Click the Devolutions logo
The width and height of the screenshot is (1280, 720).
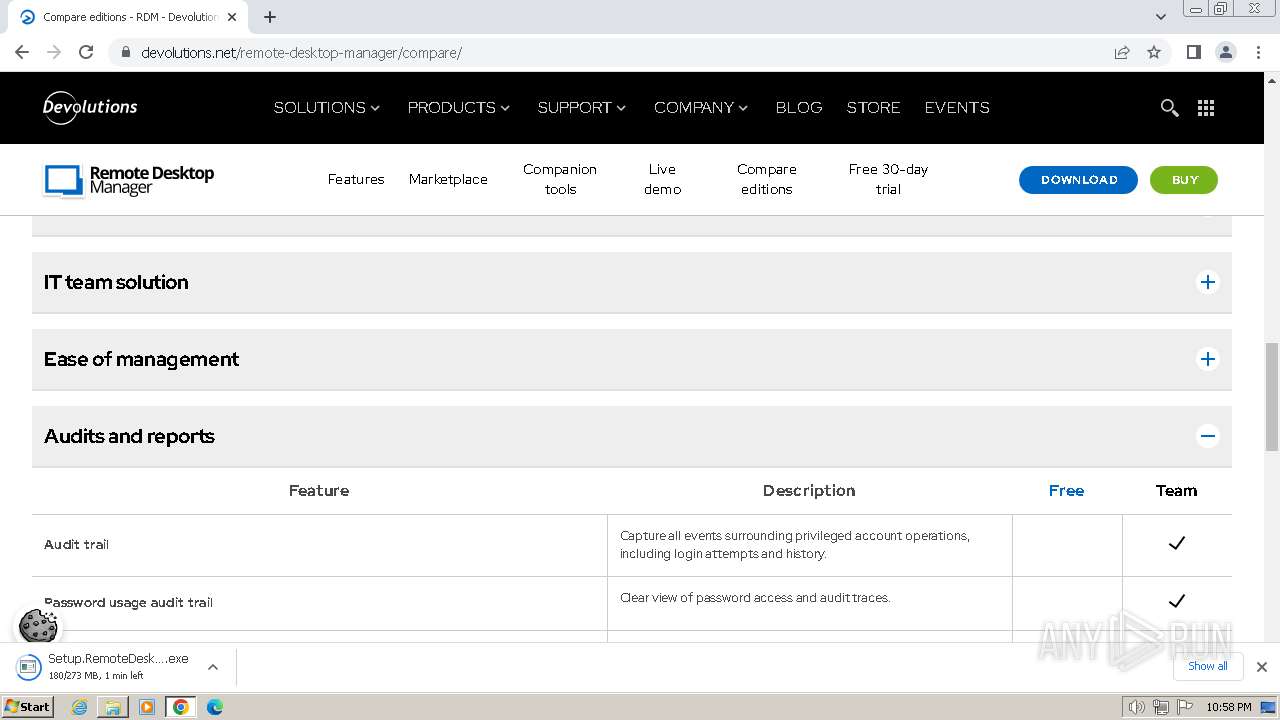tap(90, 107)
